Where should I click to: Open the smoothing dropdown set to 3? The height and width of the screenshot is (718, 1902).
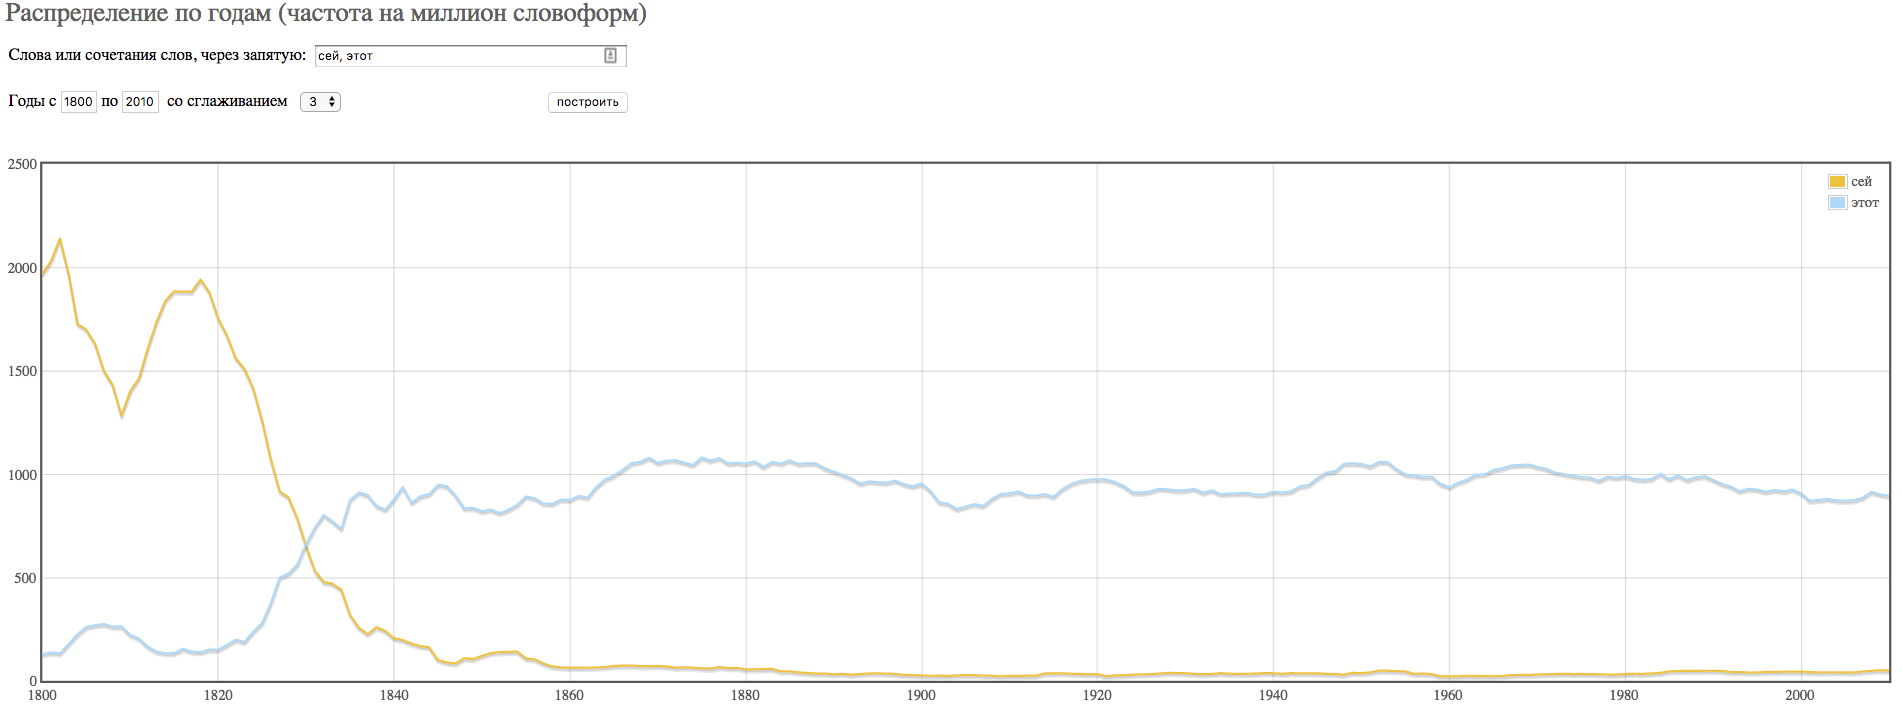pos(320,102)
